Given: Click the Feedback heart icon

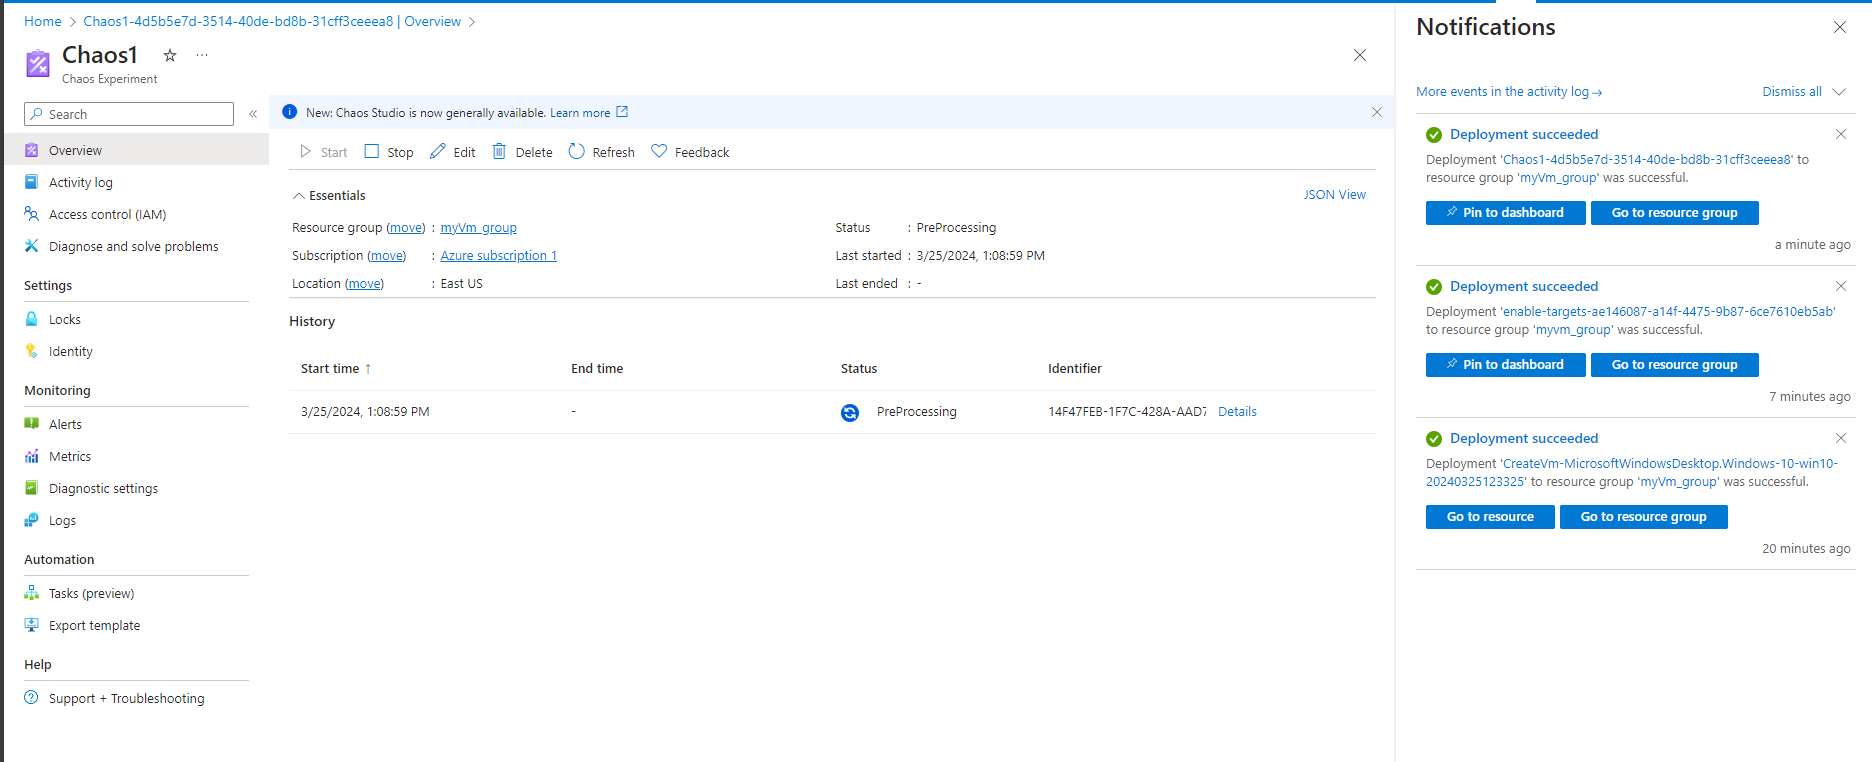Looking at the screenshot, I should (x=659, y=152).
